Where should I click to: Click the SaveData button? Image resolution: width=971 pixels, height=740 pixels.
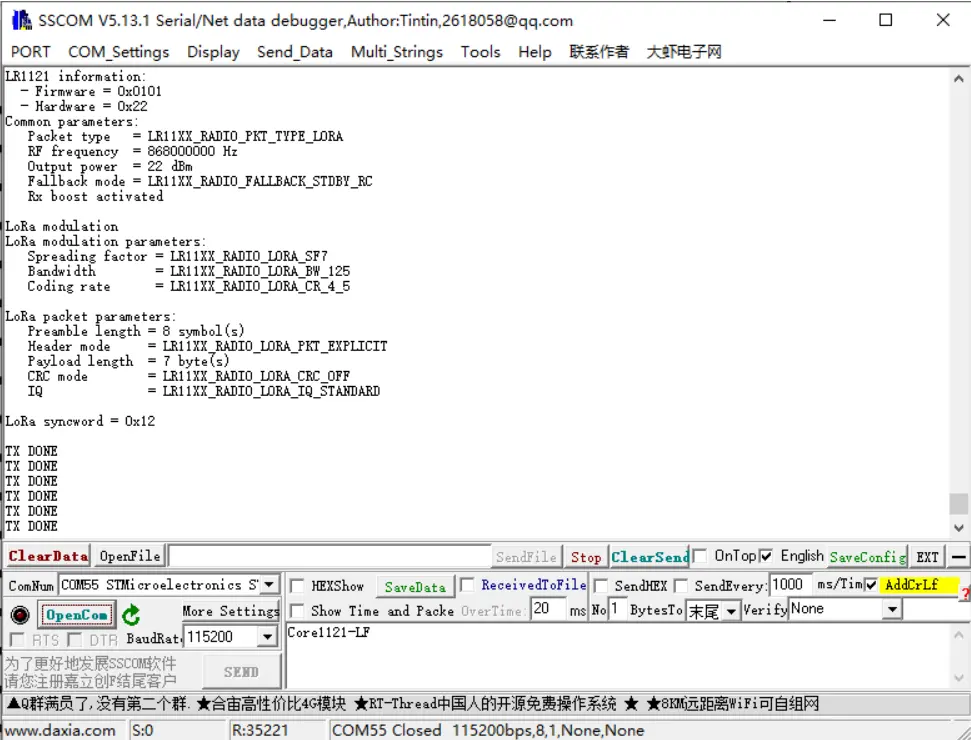tap(415, 587)
